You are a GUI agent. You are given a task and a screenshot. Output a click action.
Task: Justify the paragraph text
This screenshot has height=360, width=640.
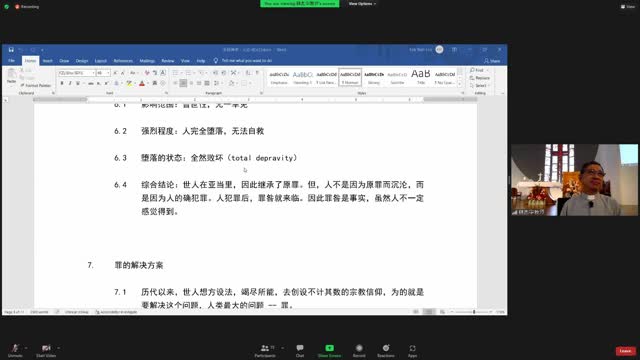click(x=199, y=83)
